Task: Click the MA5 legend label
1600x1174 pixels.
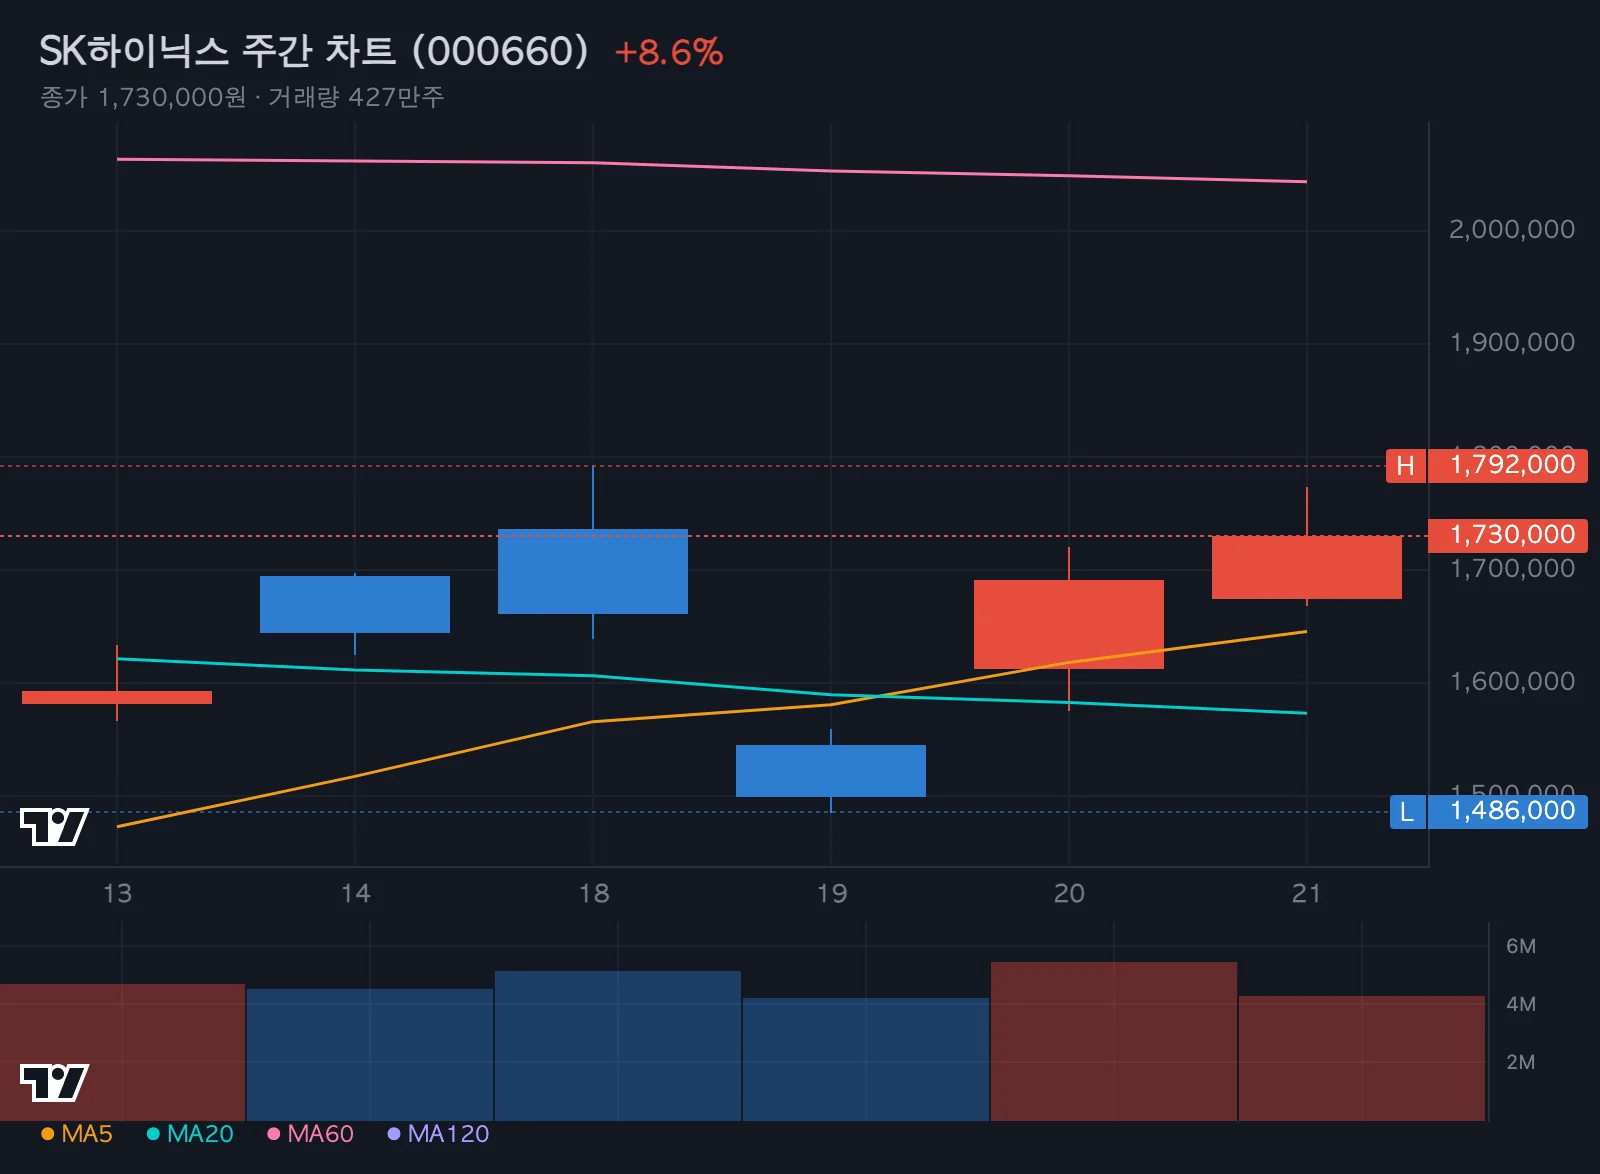Action: pos(87,1133)
